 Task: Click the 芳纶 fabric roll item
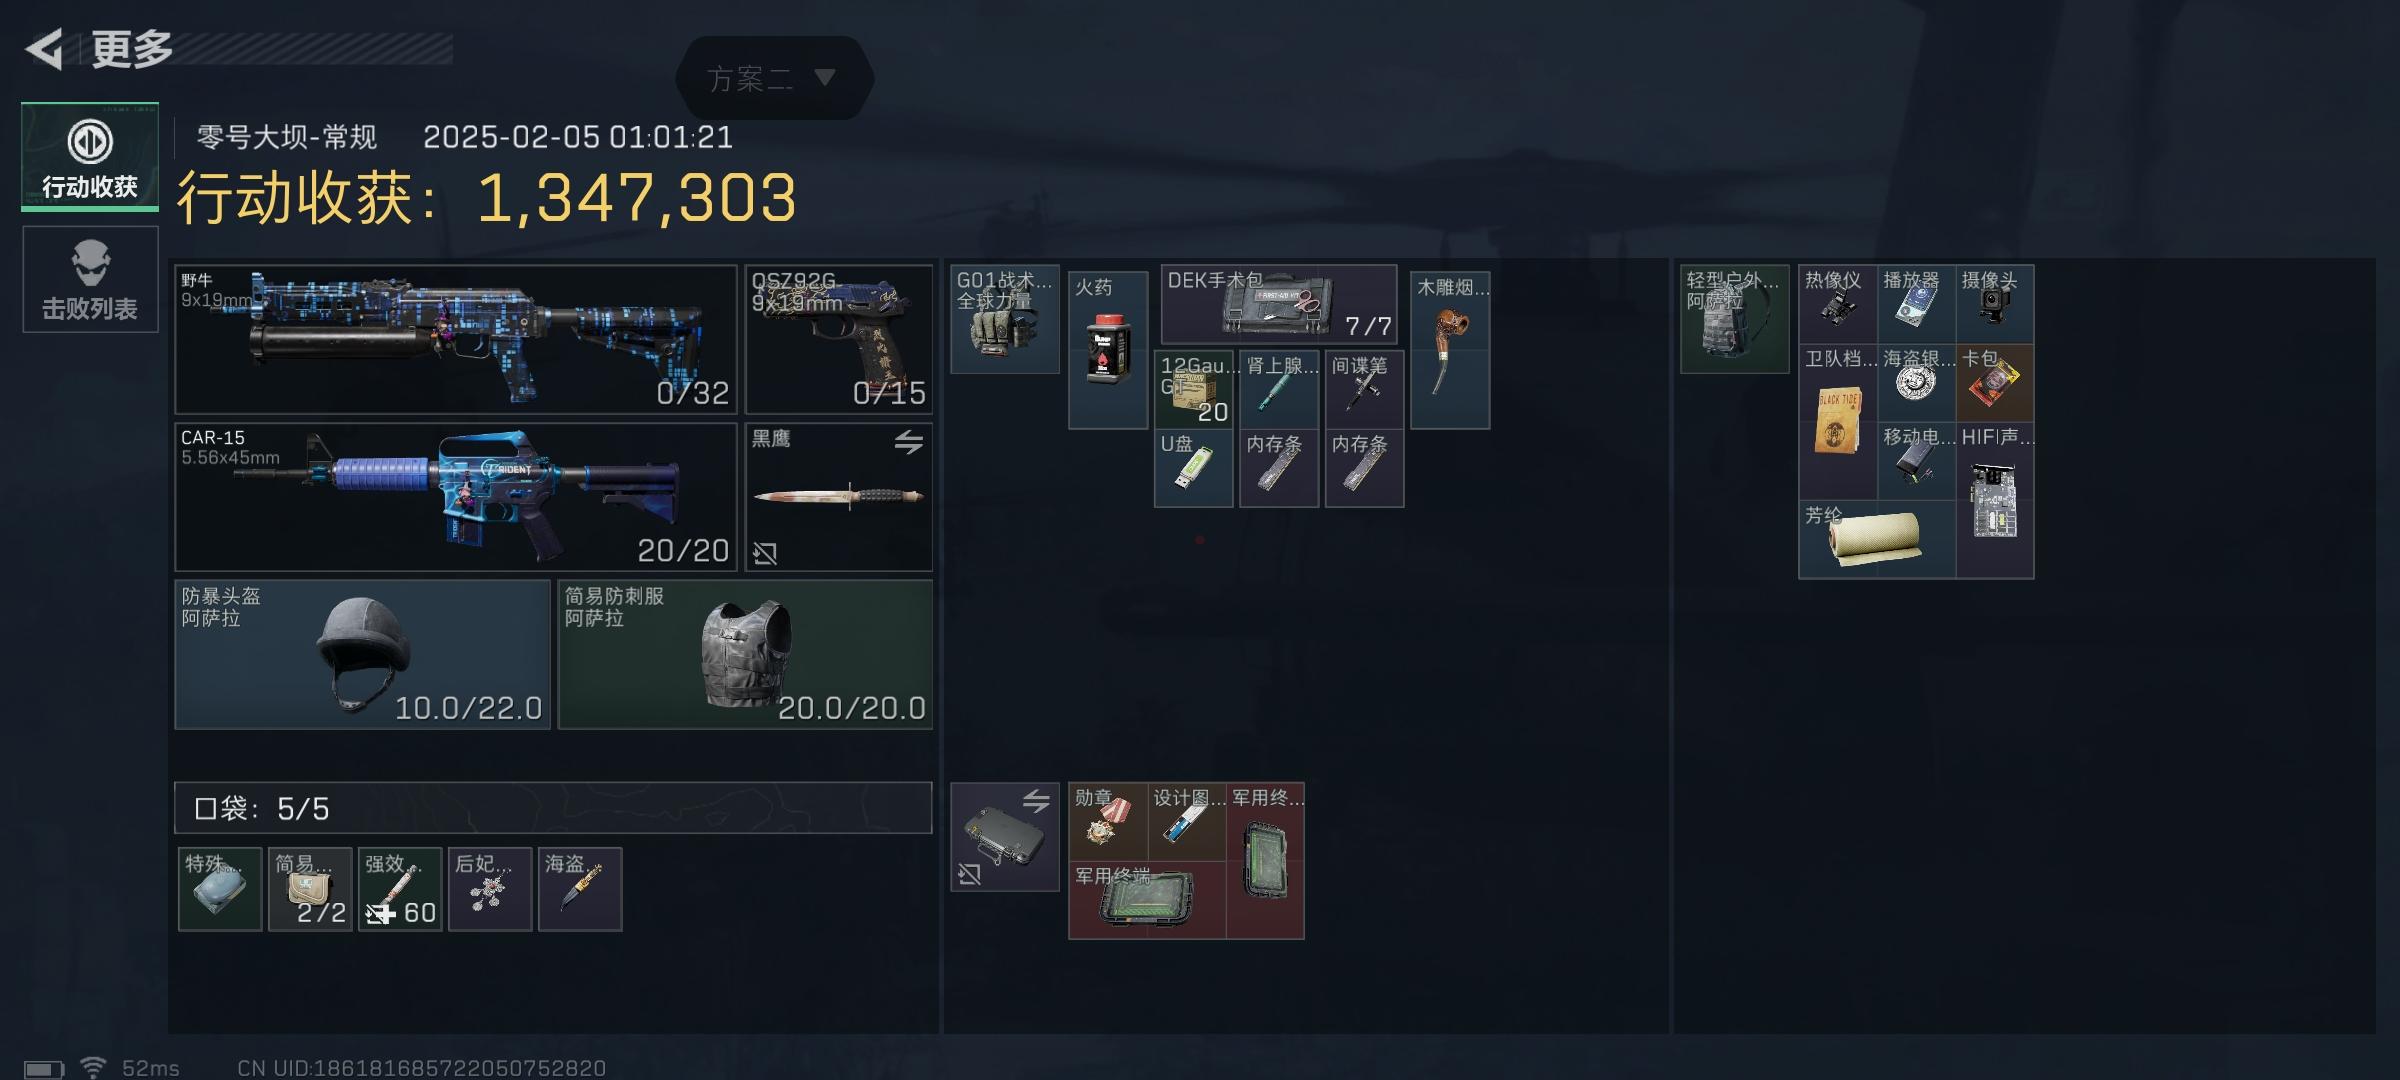coord(1877,539)
